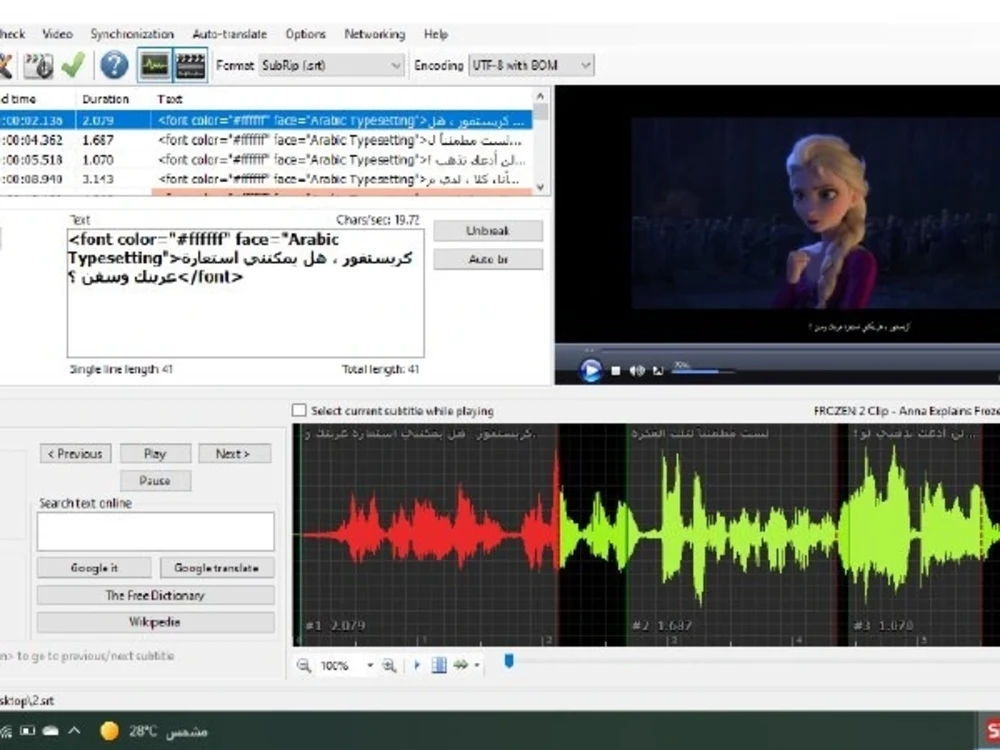Click the green double arrow waveform icon

point(460,665)
